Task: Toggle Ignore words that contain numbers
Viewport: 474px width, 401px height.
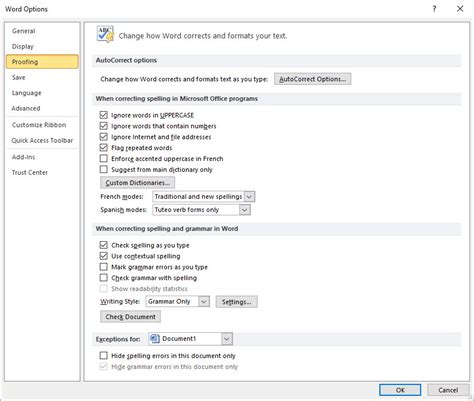Action: click(x=104, y=126)
